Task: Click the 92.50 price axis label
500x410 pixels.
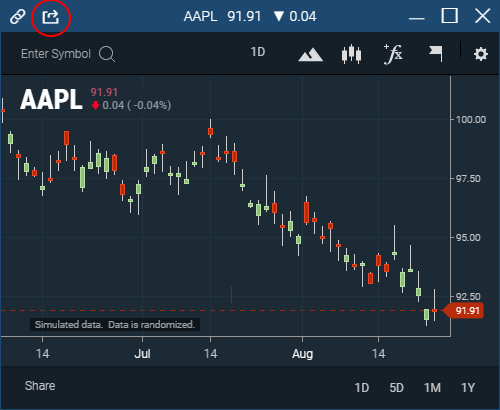Action: pyautogui.click(x=468, y=297)
